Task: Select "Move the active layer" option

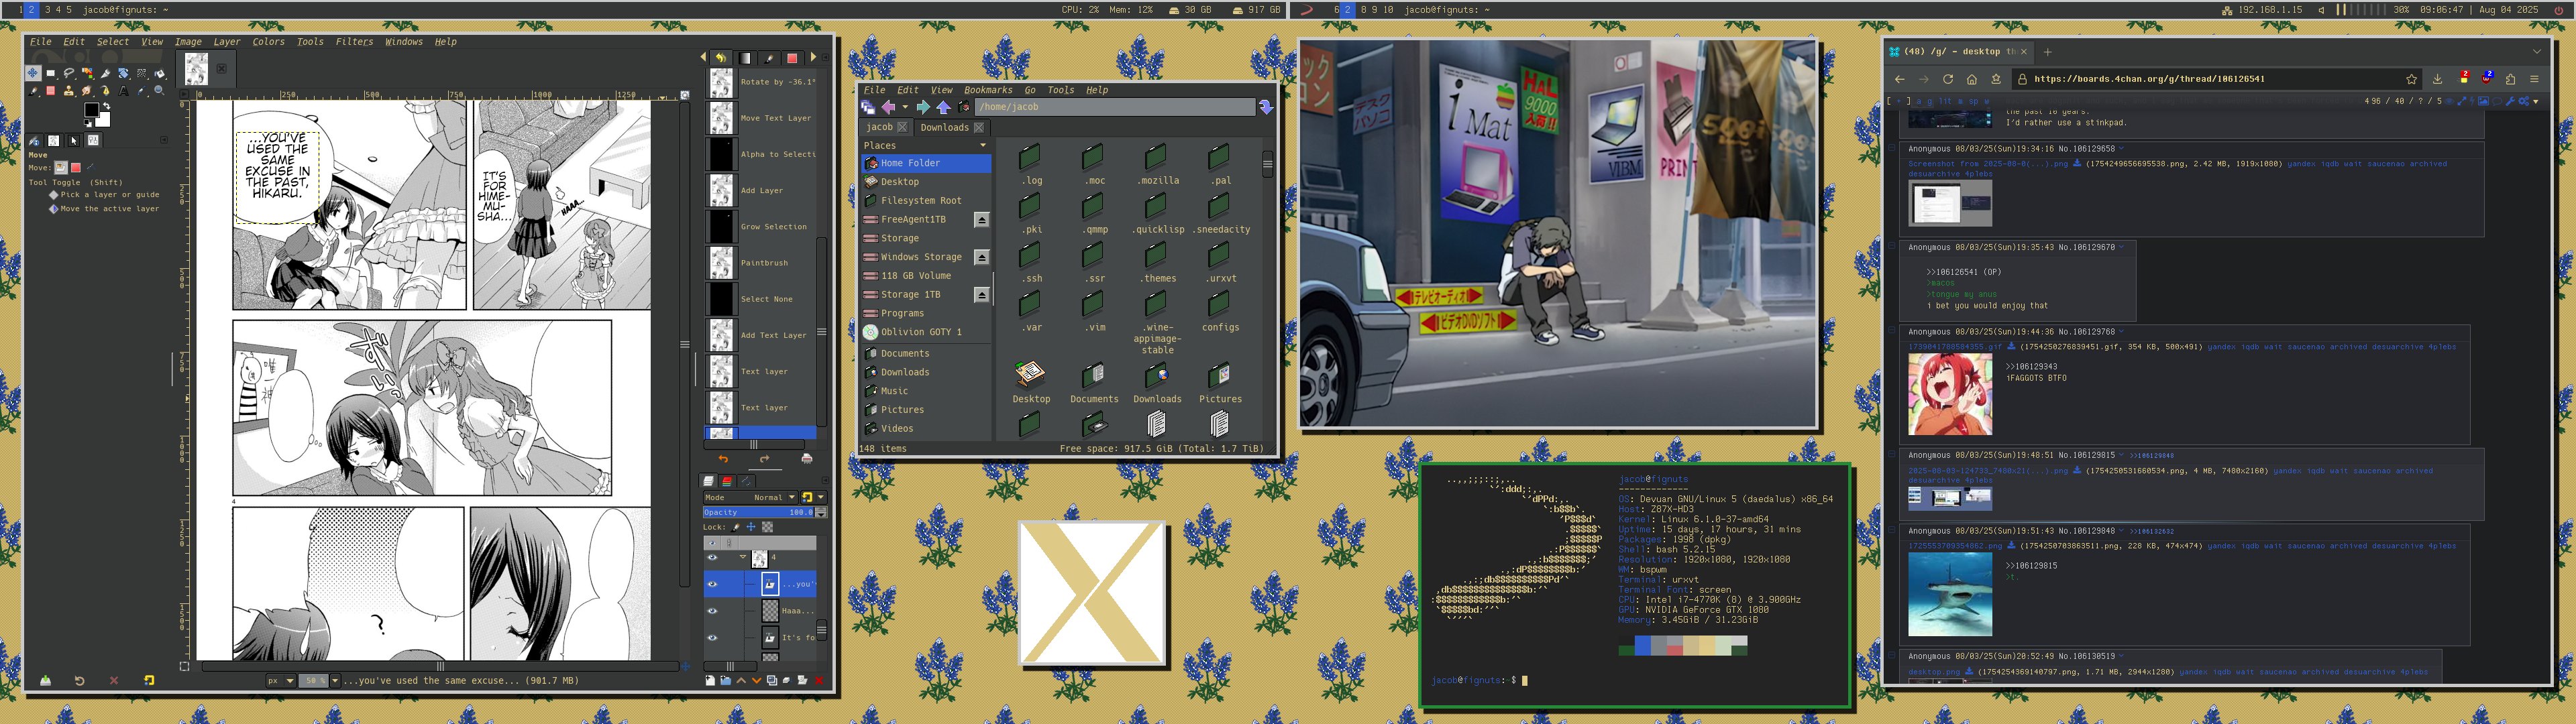Action: [104, 209]
